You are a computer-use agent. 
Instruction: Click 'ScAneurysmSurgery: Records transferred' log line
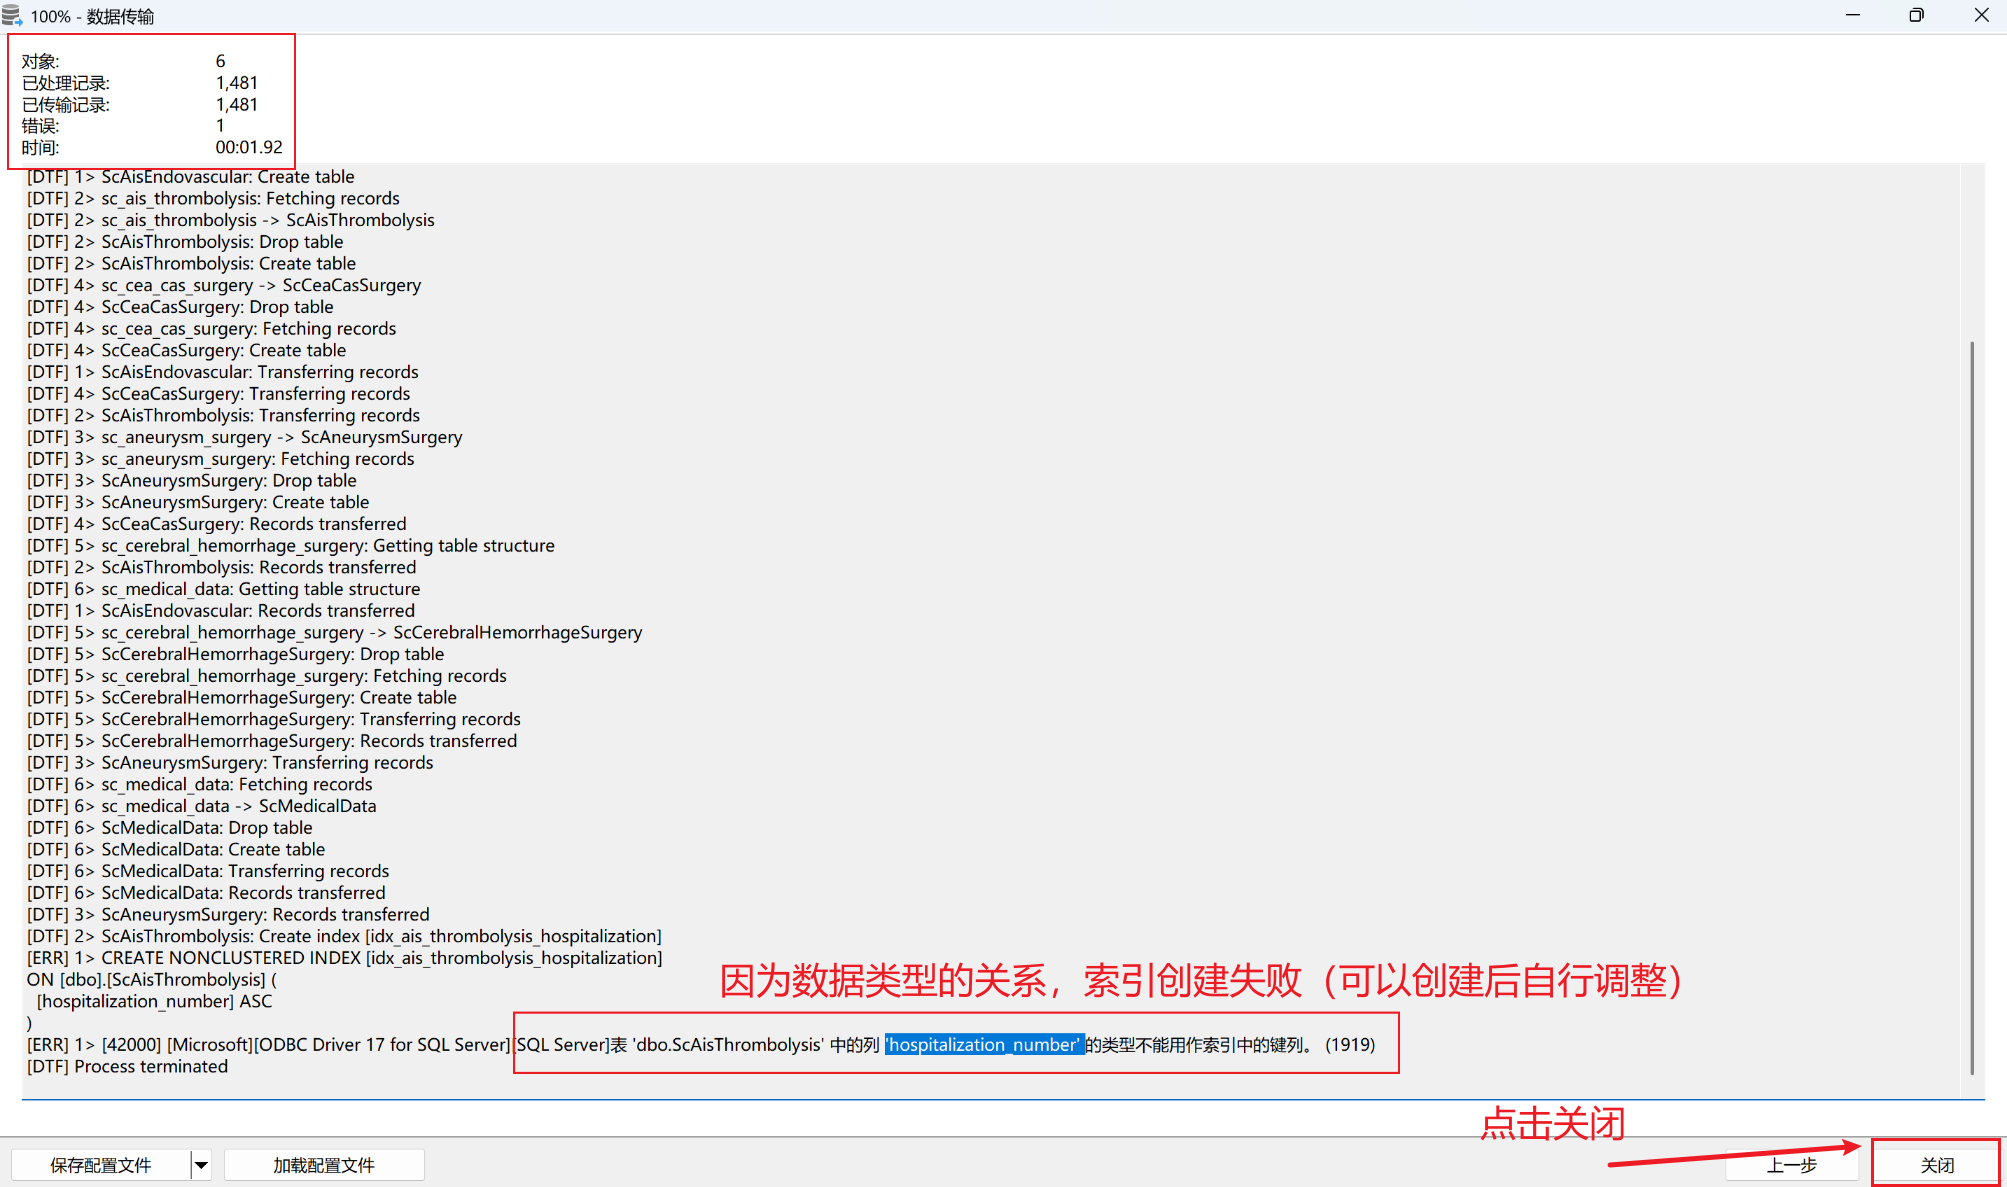pos(228,914)
